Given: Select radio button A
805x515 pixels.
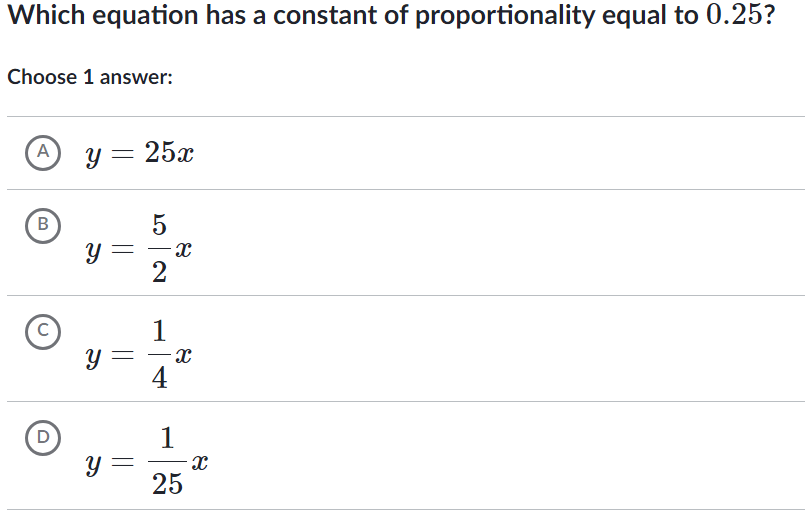Looking at the screenshot, I should (x=43, y=152).
